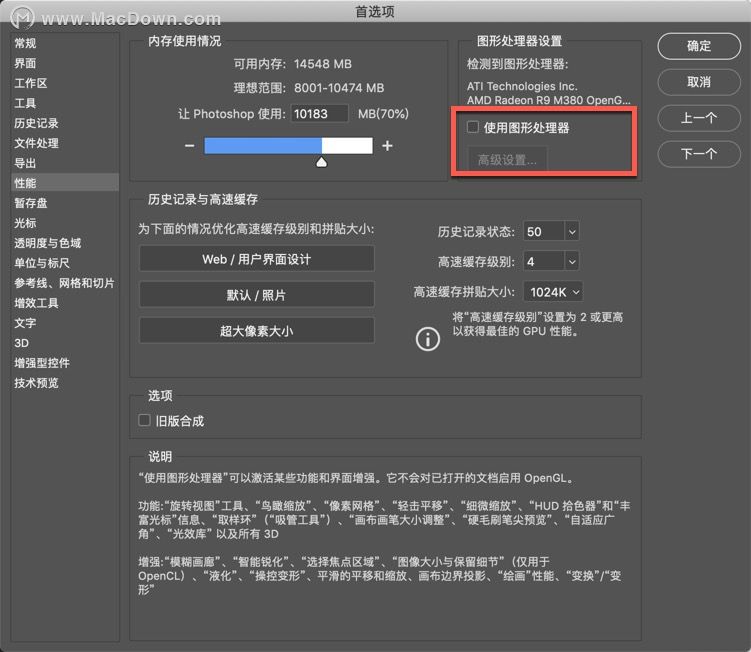Viewport: 751px width, 652px height.
Task: Choose Web / 用户界面设计 cache preset
Action: tap(257, 259)
